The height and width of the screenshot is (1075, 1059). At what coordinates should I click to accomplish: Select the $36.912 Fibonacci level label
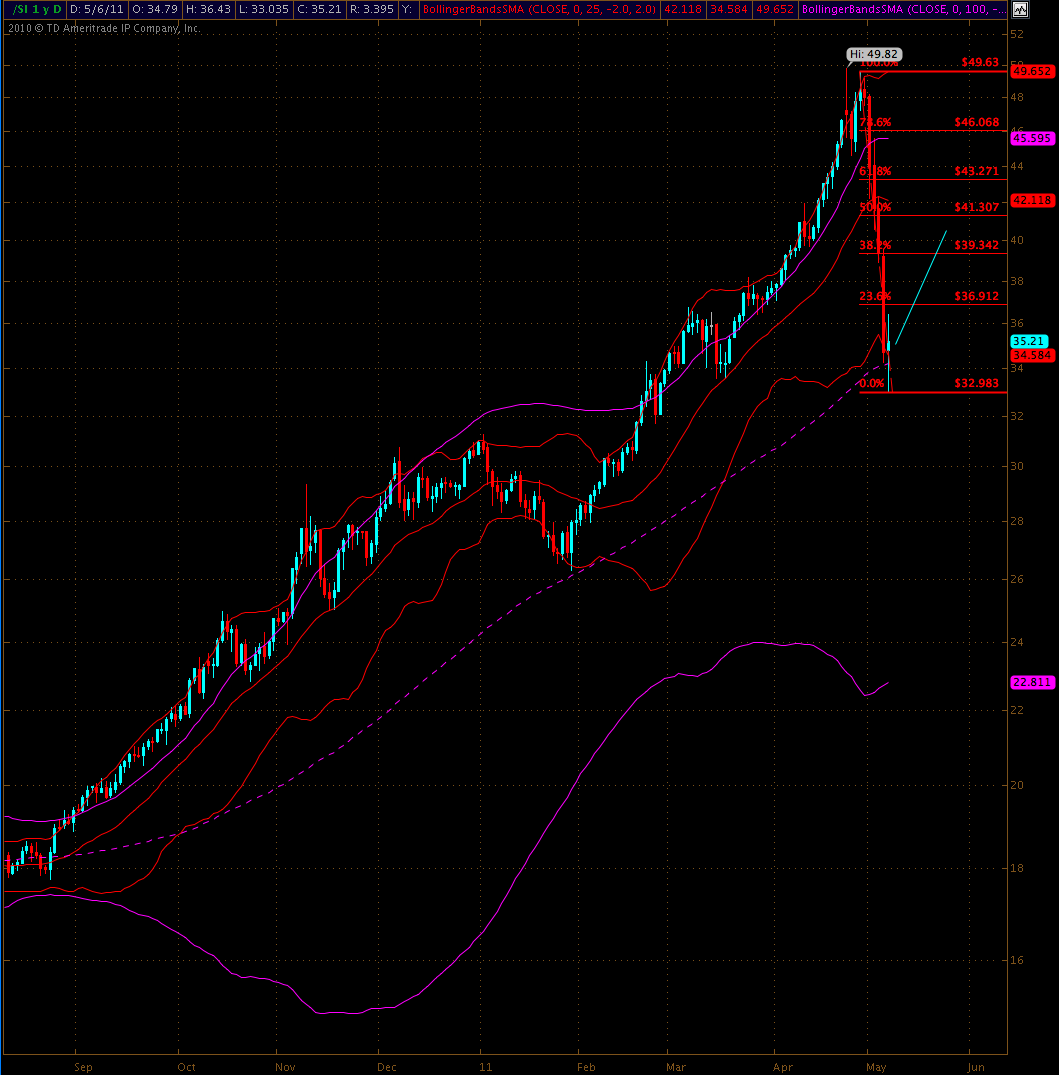coord(976,296)
